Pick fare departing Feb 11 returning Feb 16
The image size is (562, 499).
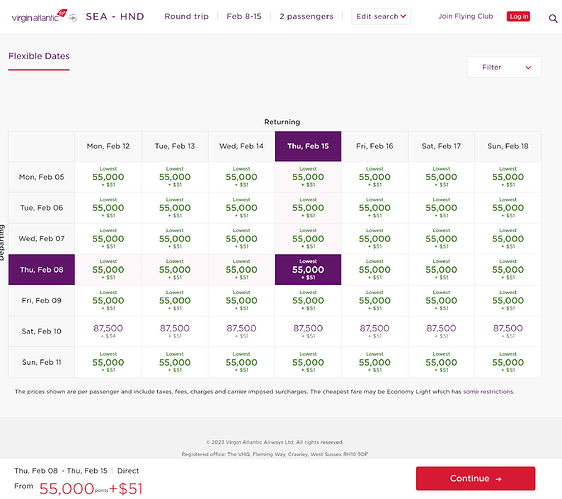(375, 362)
